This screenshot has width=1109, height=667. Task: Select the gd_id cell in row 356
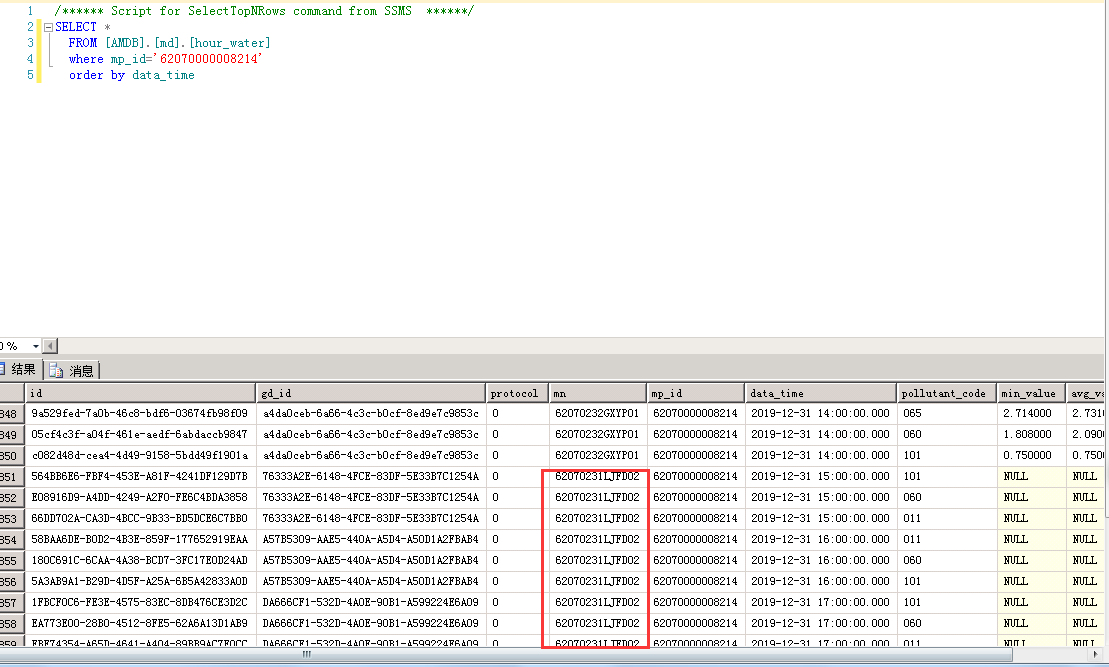(x=371, y=582)
